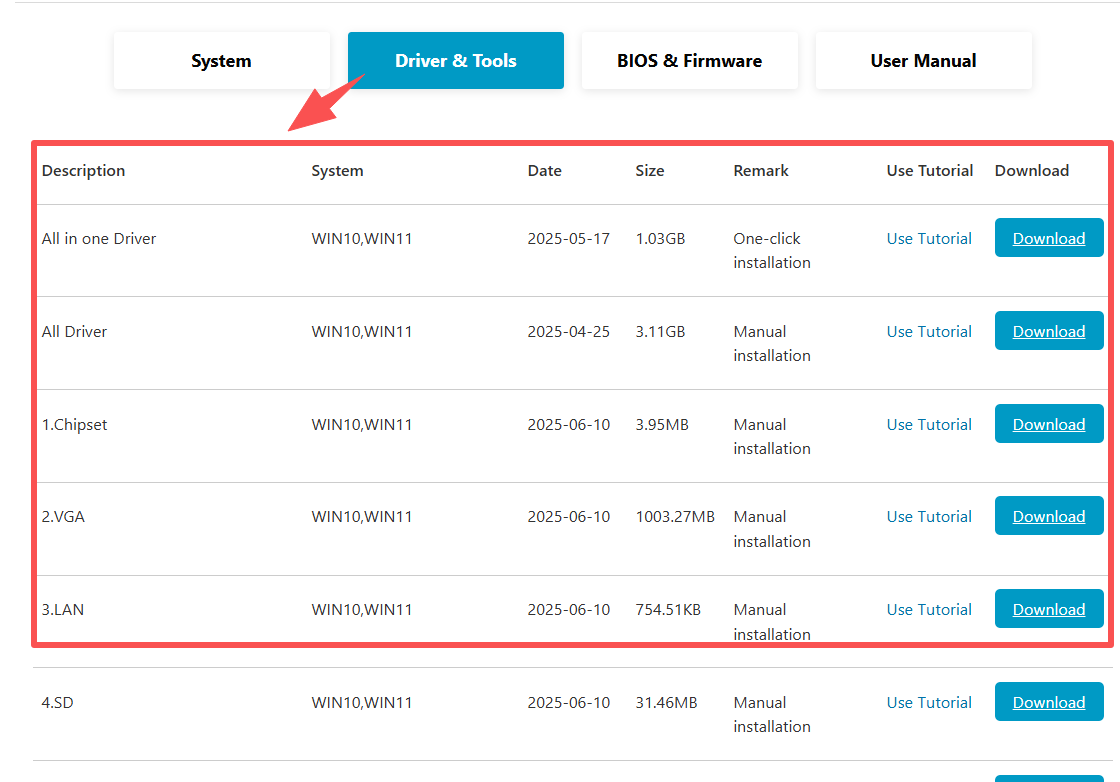View the Use Tutorial for All Driver
Screen dimensions: 1120x782
tap(929, 331)
